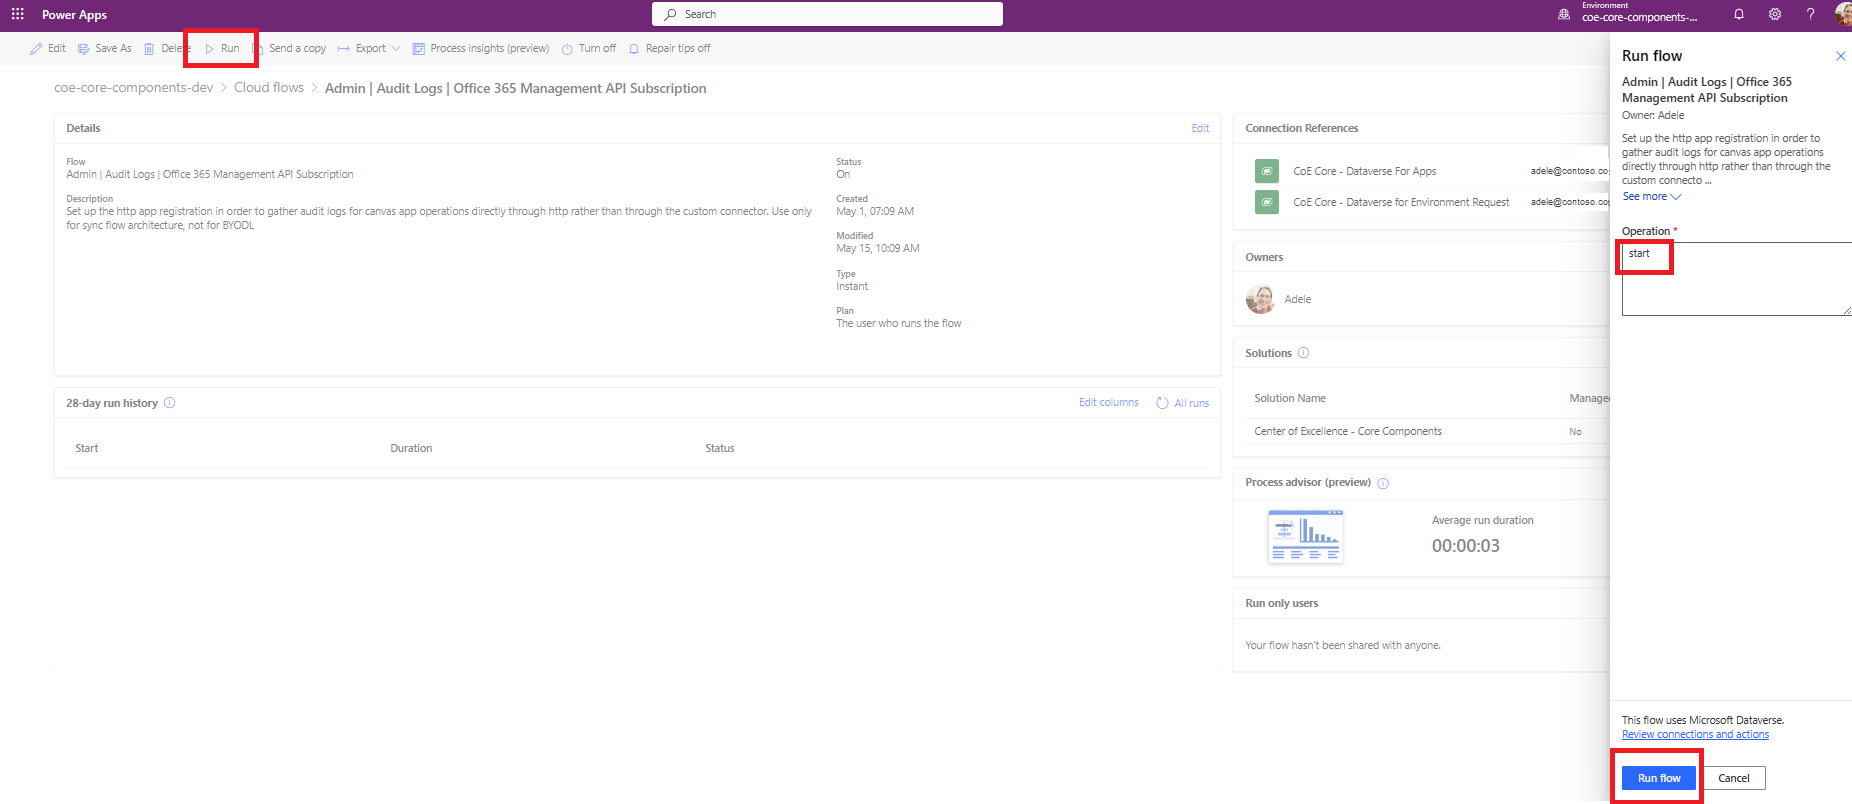Choose Save As in the command bar
The image size is (1852, 804).
105,48
